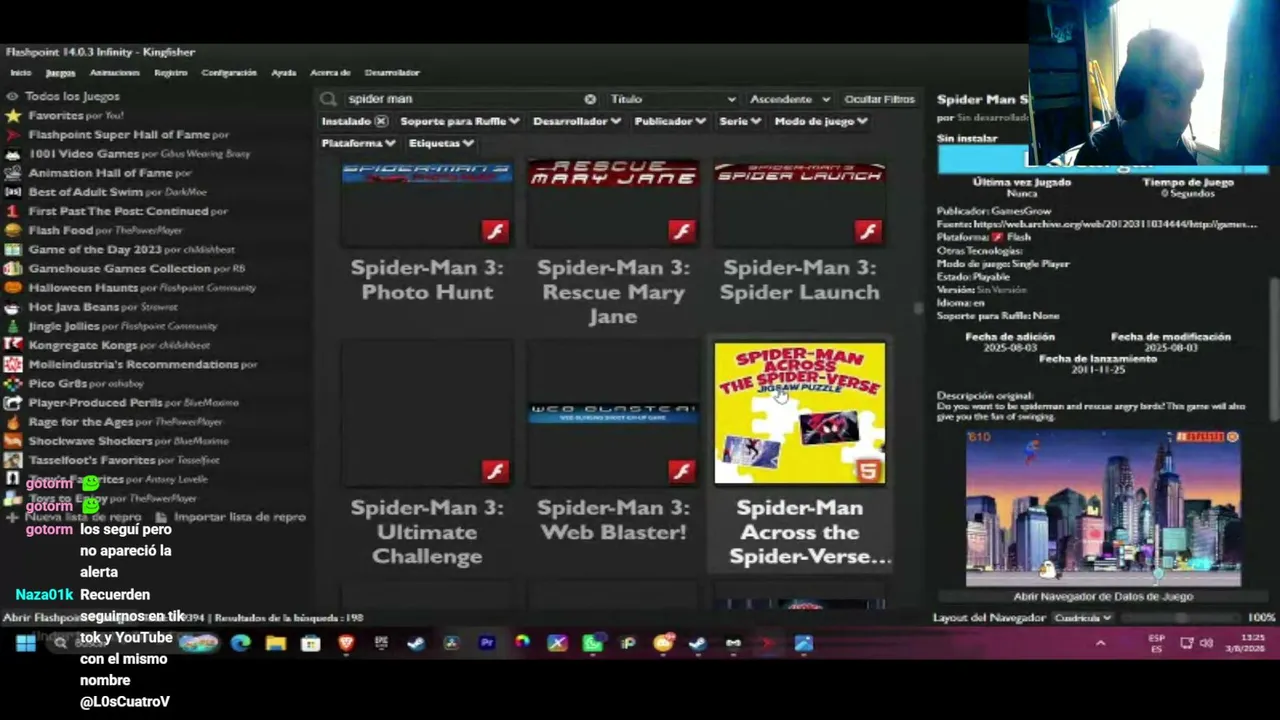This screenshot has width=1280, height=720.
Task: Open the Ayuda menu
Action: click(x=284, y=72)
